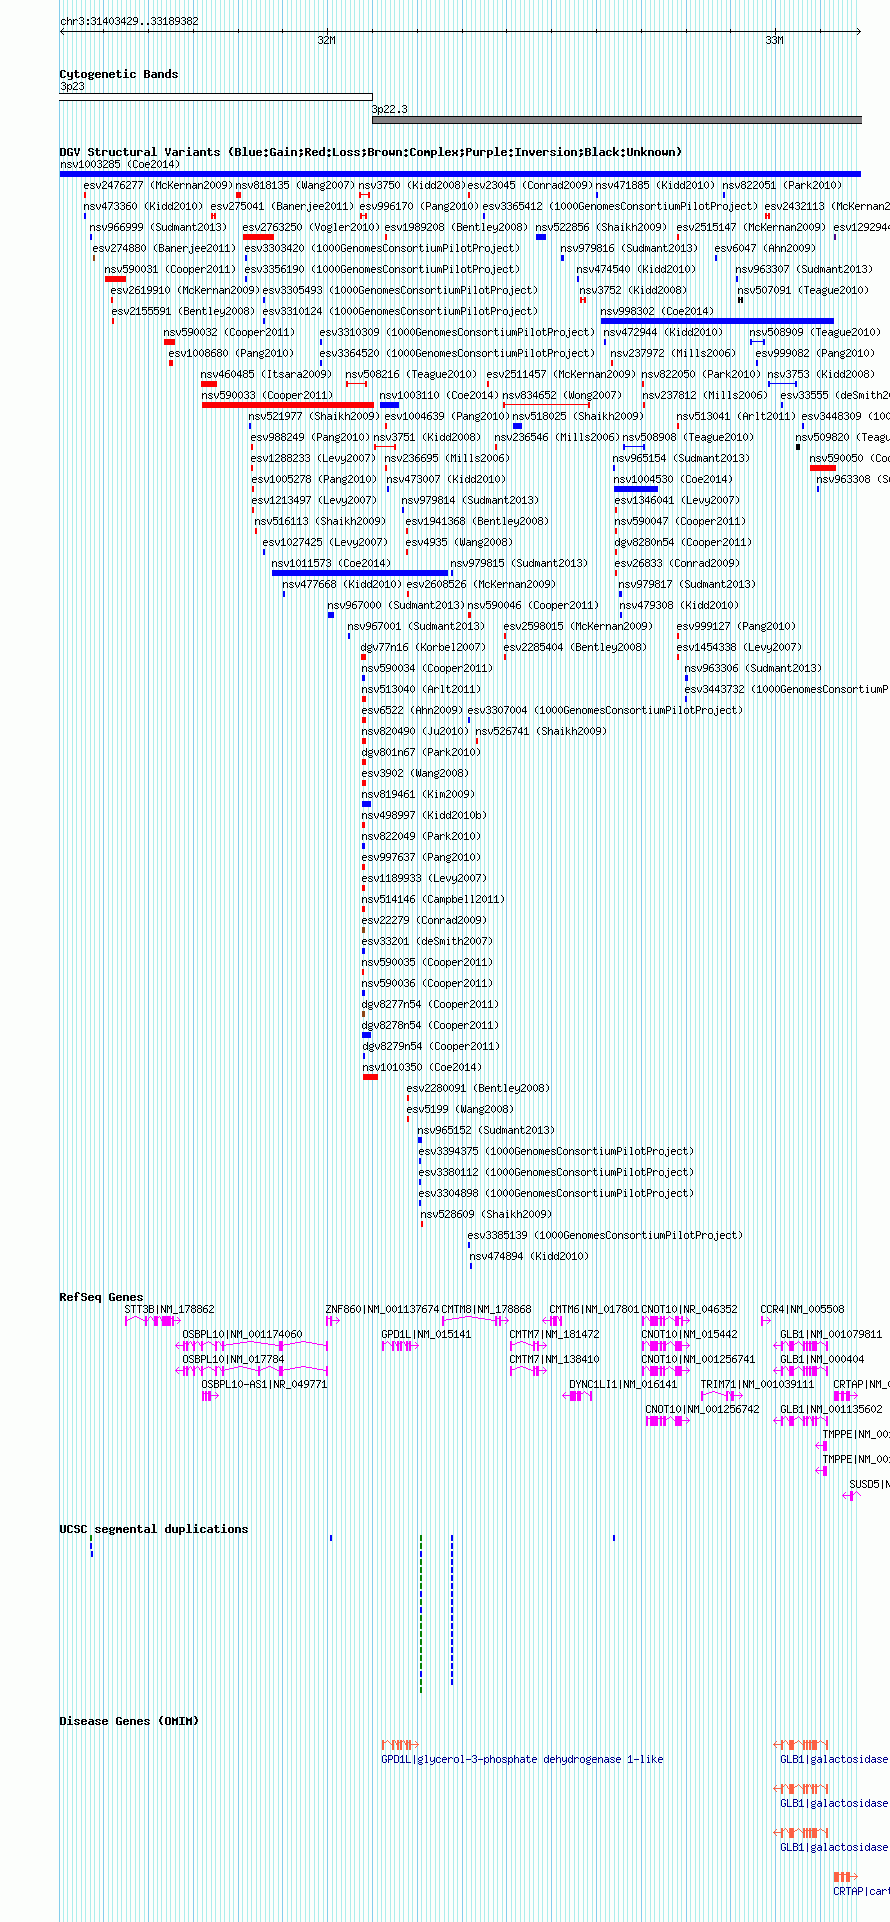Viewport: 890px width, 1922px height.
Task: Click variant nsv508216 (Teague2010)
Action: point(411,374)
